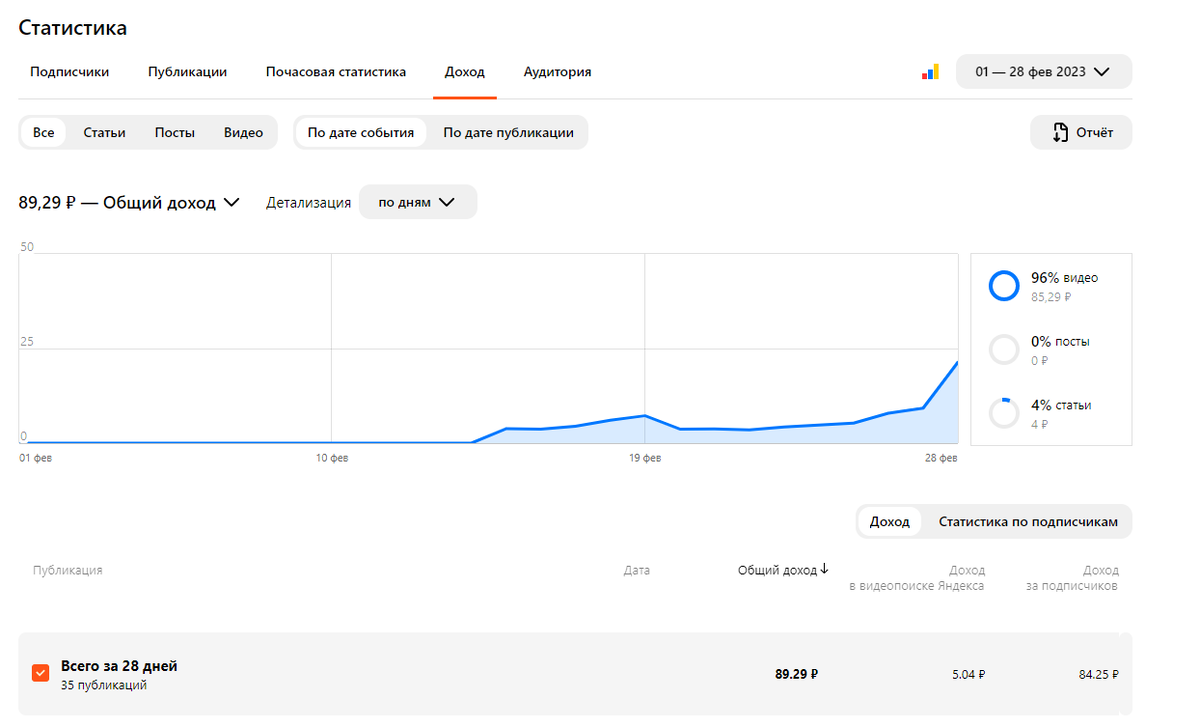
Task: Select the Все content filter
Action: (43, 132)
